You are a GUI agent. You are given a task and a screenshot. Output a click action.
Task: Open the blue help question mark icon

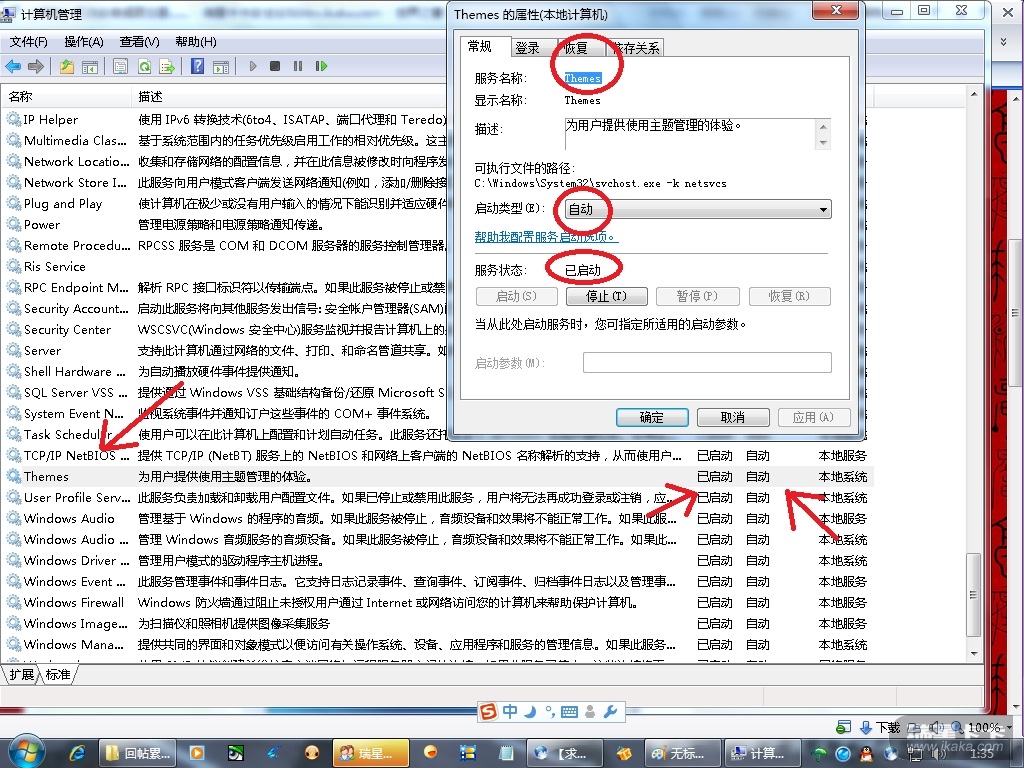coord(197,66)
